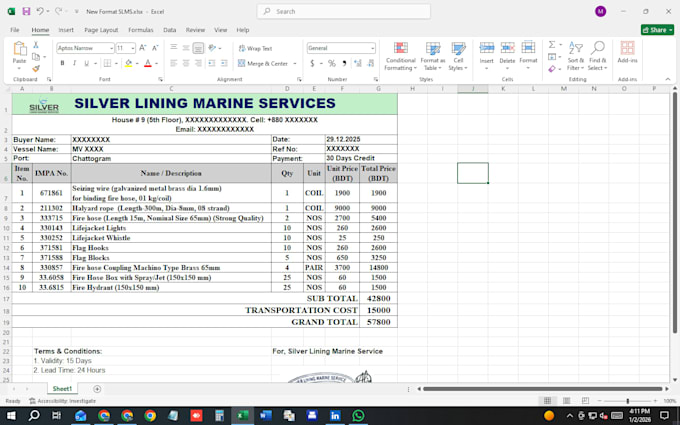Expand Cell Styles gallery
Image resolution: width=680 pixels, height=425 pixels.
point(458,56)
